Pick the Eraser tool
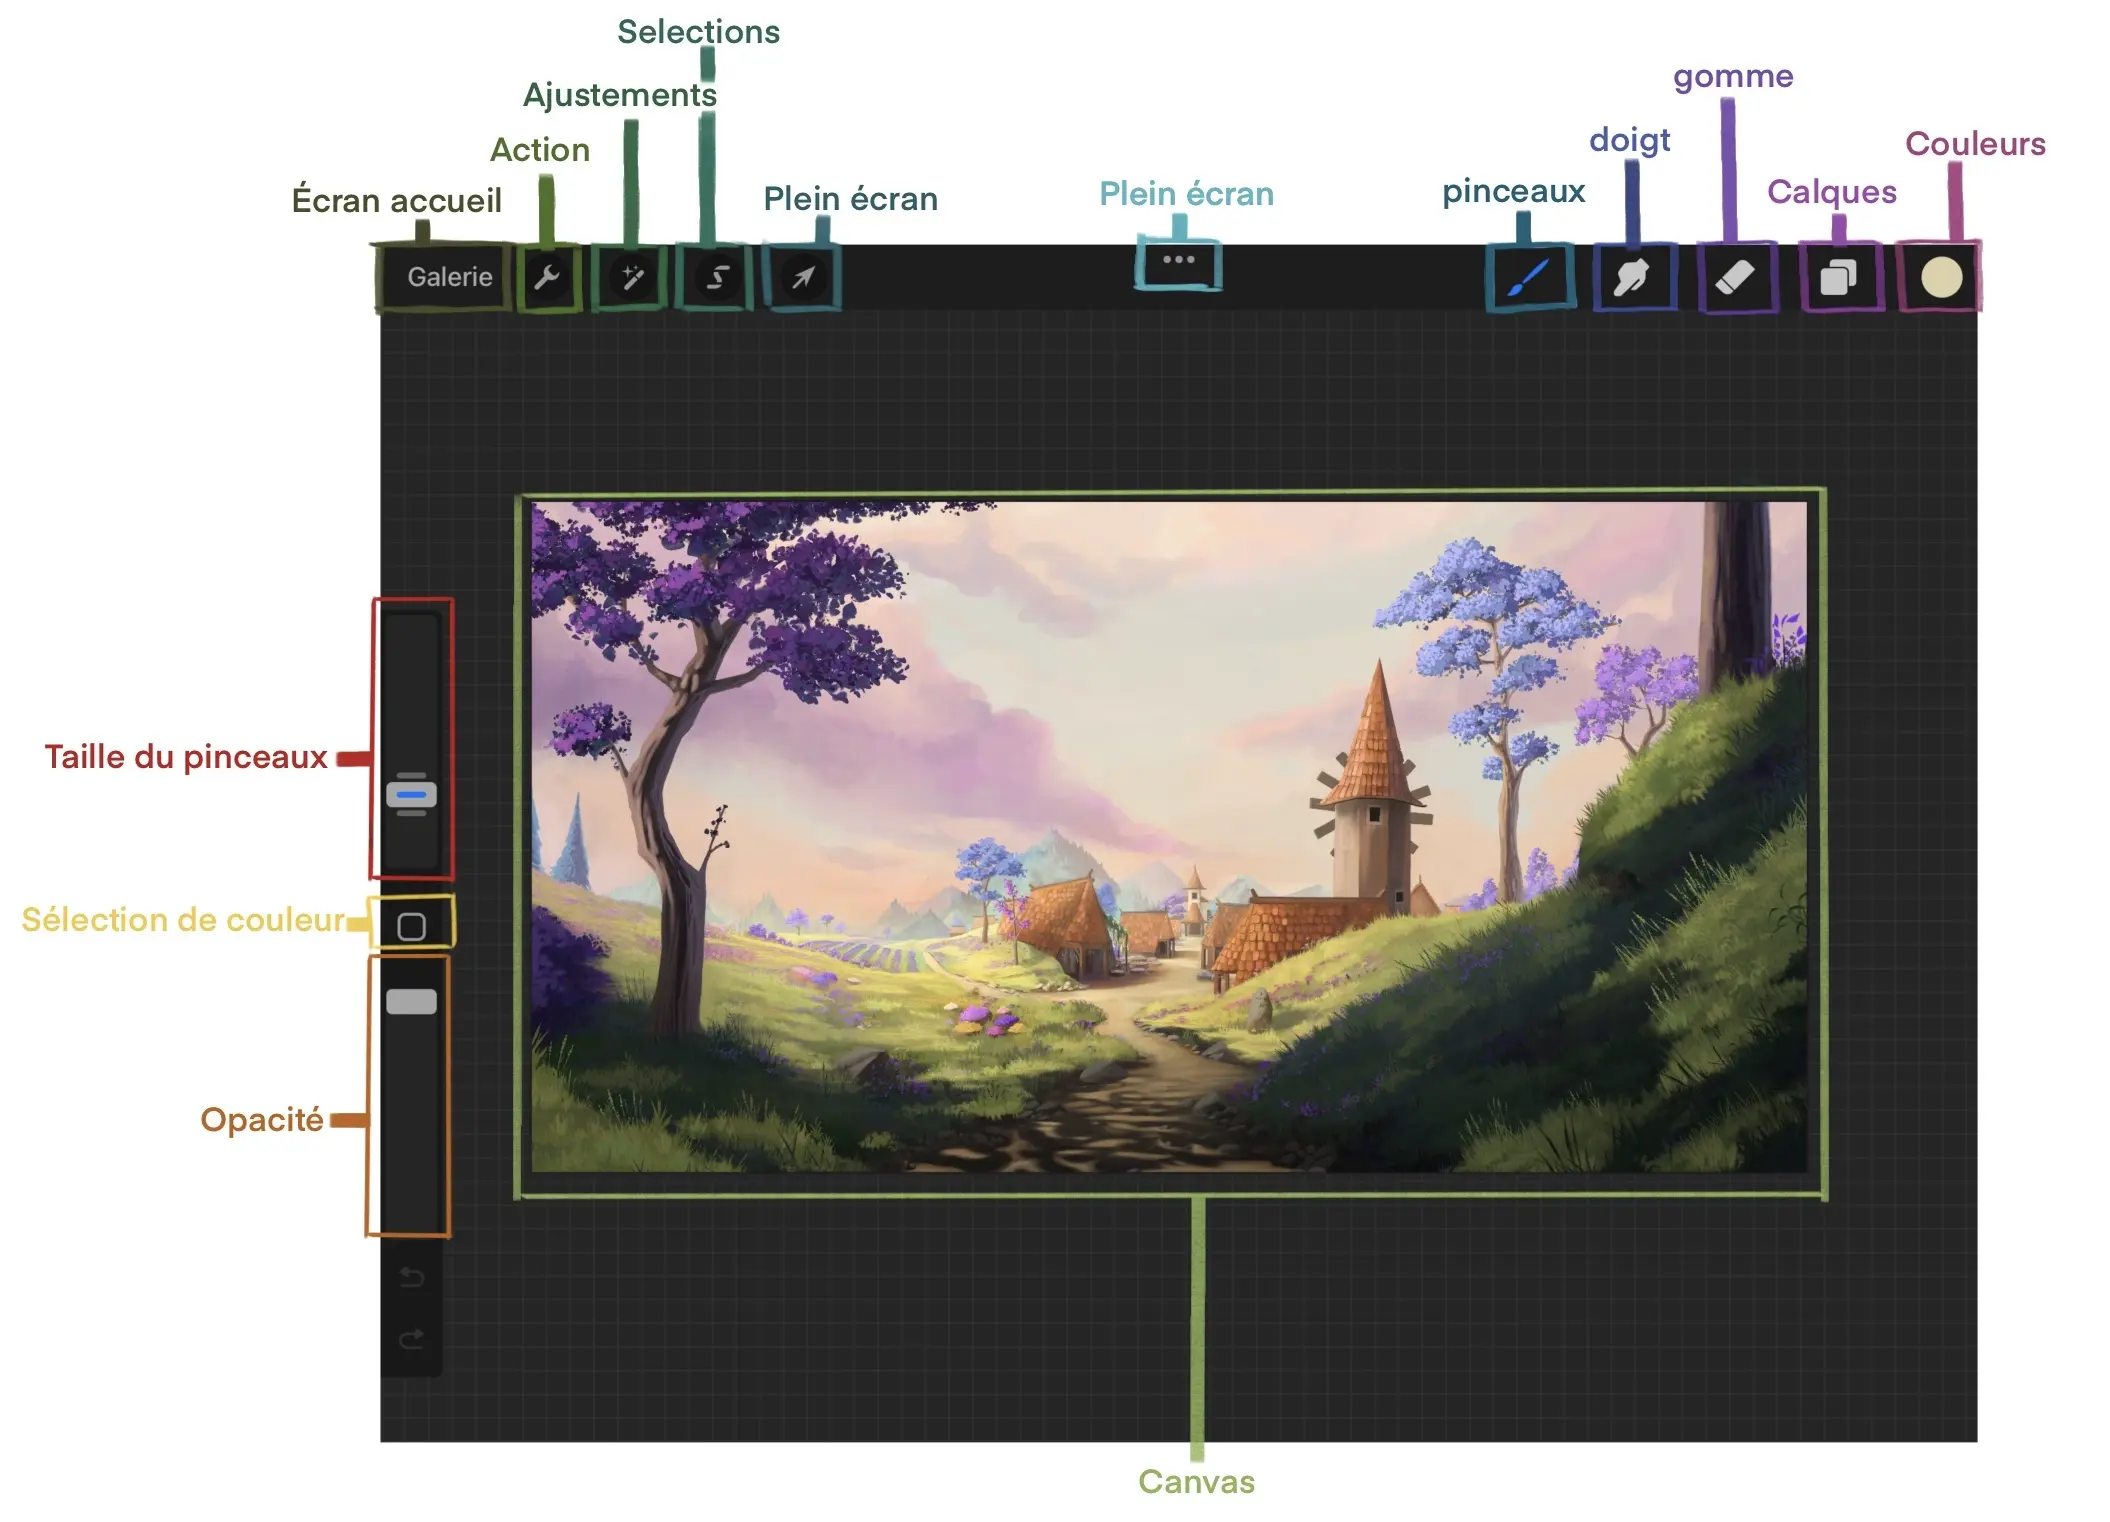Viewport: 2110px width, 1522px height. point(1735,277)
